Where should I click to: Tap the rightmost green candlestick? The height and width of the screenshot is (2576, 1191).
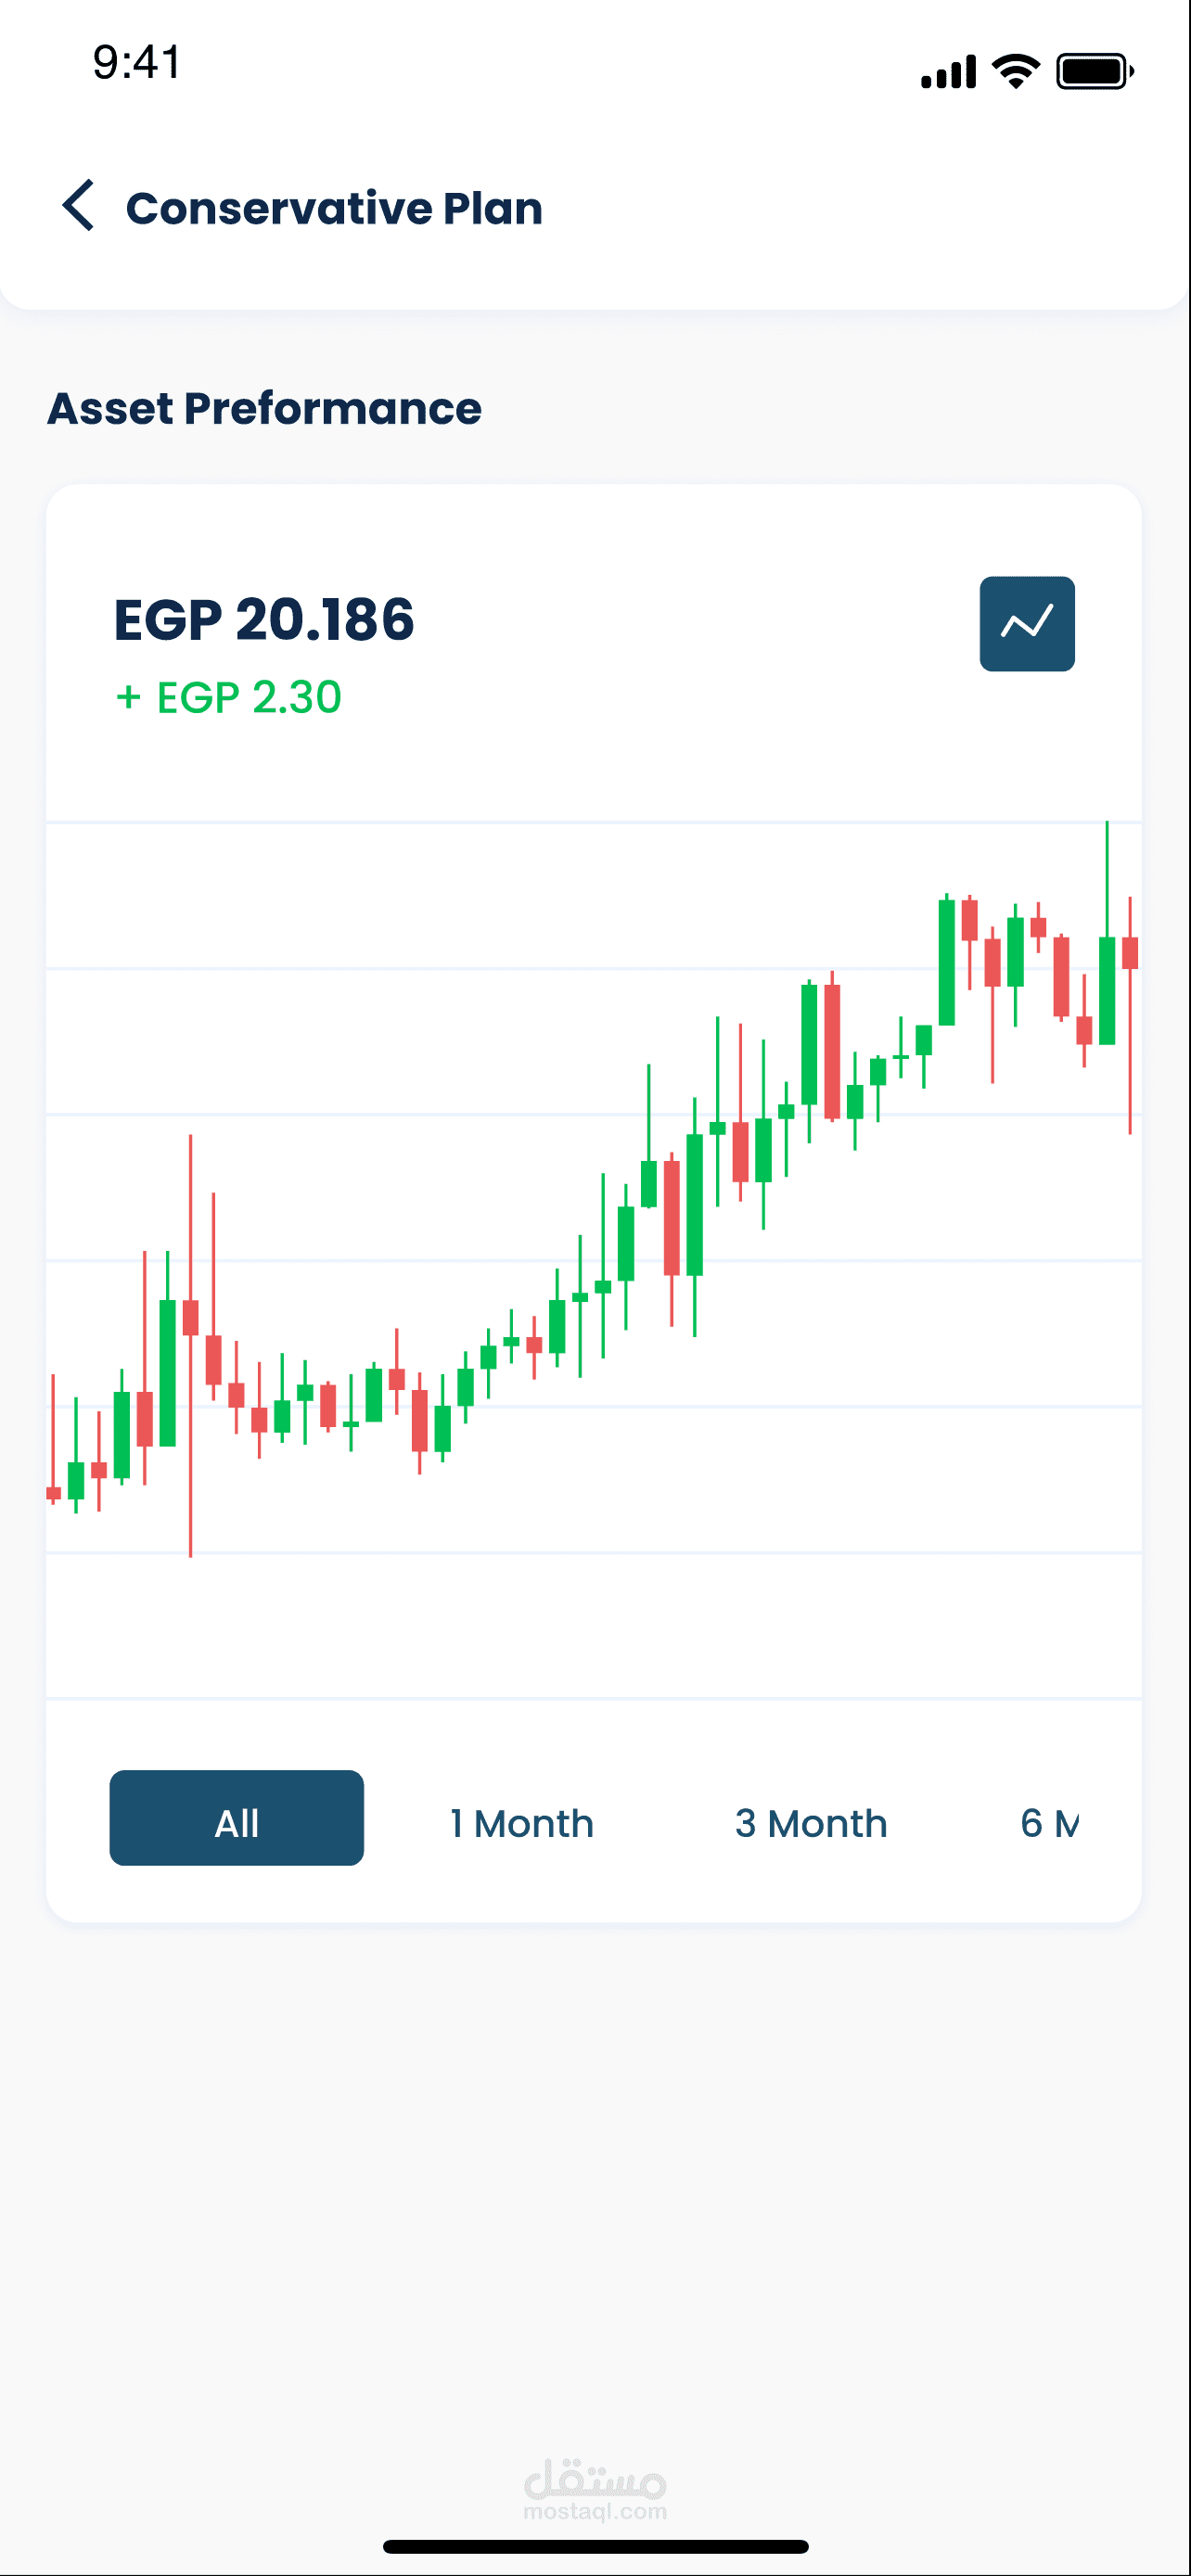(x=1107, y=990)
